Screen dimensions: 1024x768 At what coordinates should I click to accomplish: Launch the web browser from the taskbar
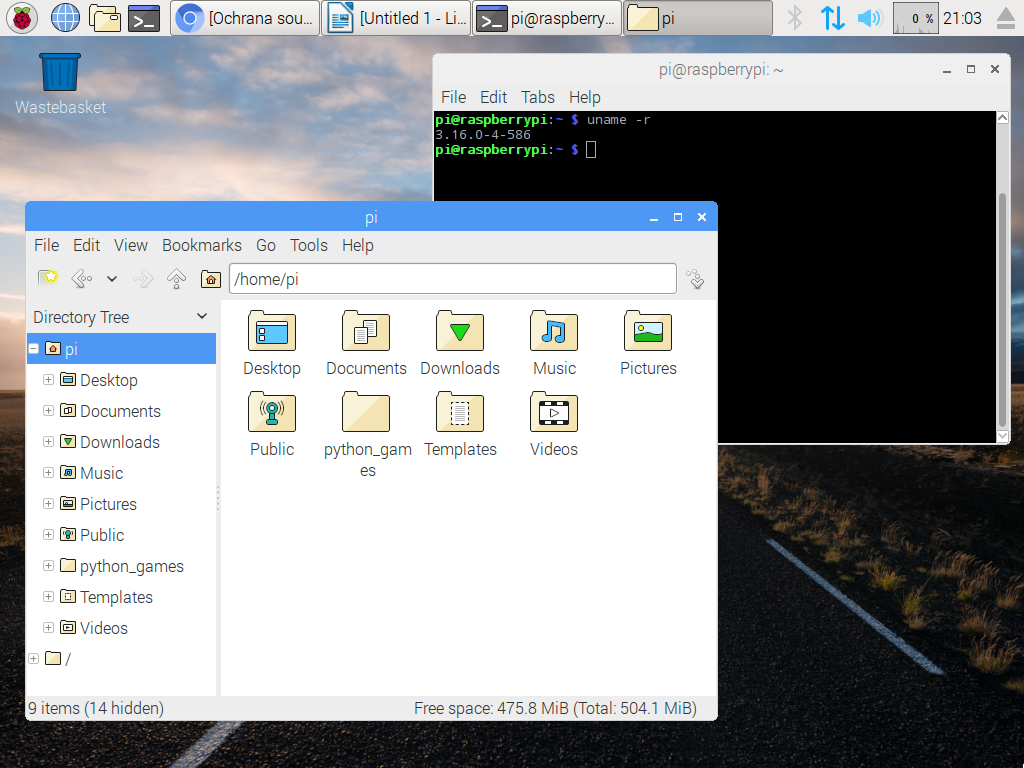[65, 17]
